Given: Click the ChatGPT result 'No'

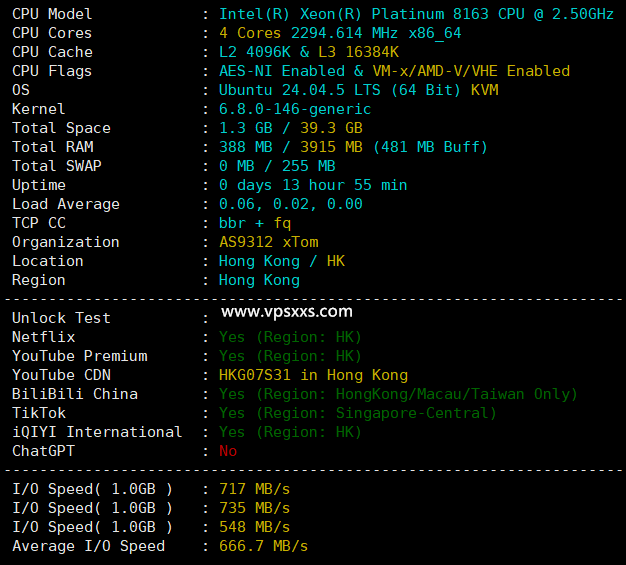Looking at the screenshot, I should tap(228, 451).
